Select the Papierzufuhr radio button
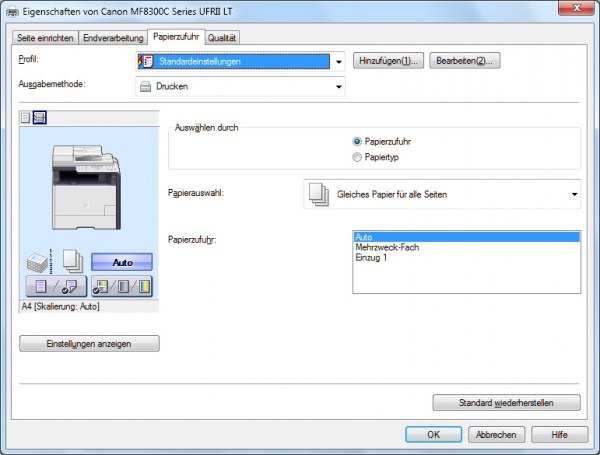 tap(358, 142)
